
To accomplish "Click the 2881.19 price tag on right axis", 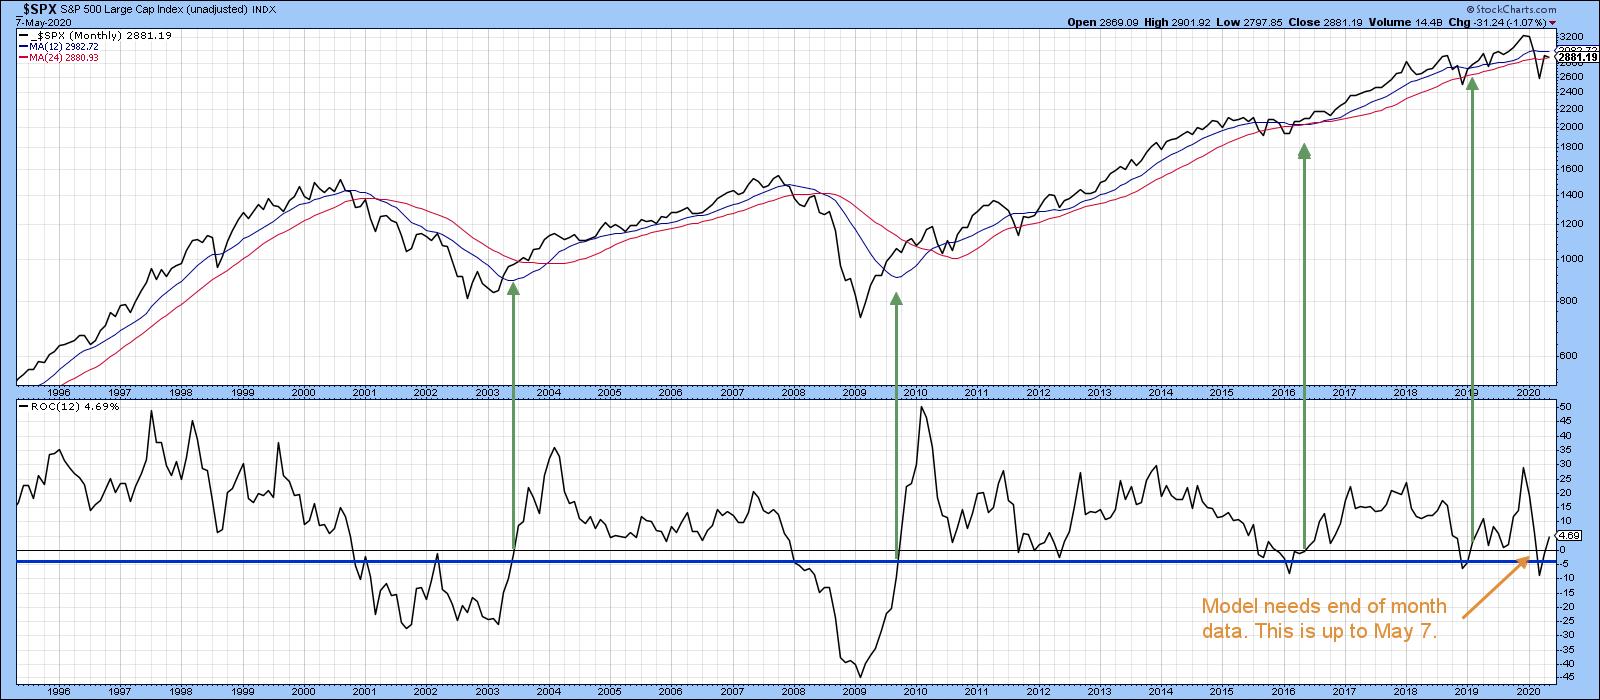I will pyautogui.click(x=1577, y=57).
